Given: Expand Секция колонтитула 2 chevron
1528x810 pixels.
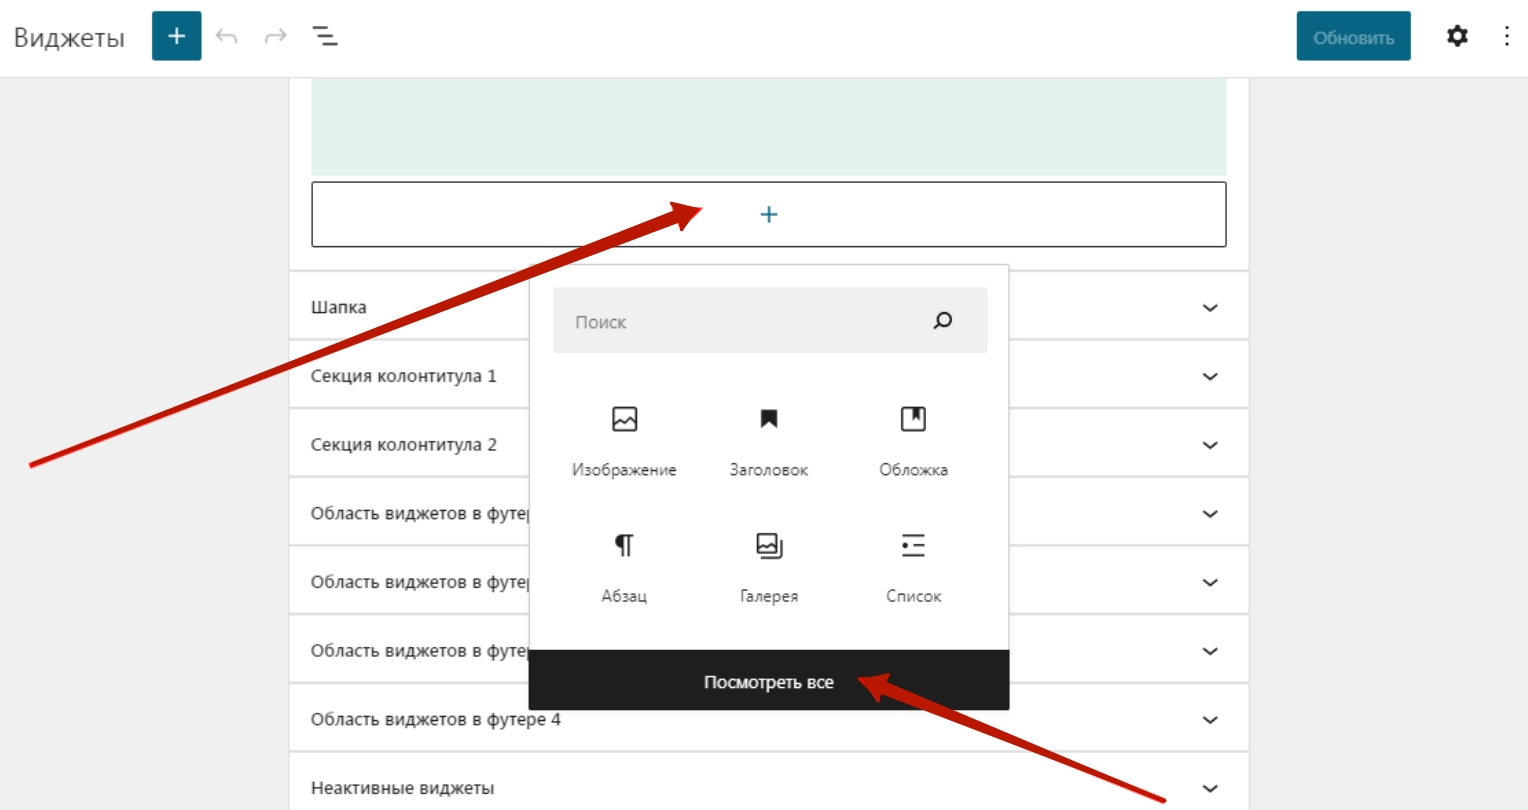Looking at the screenshot, I should (x=1210, y=445).
